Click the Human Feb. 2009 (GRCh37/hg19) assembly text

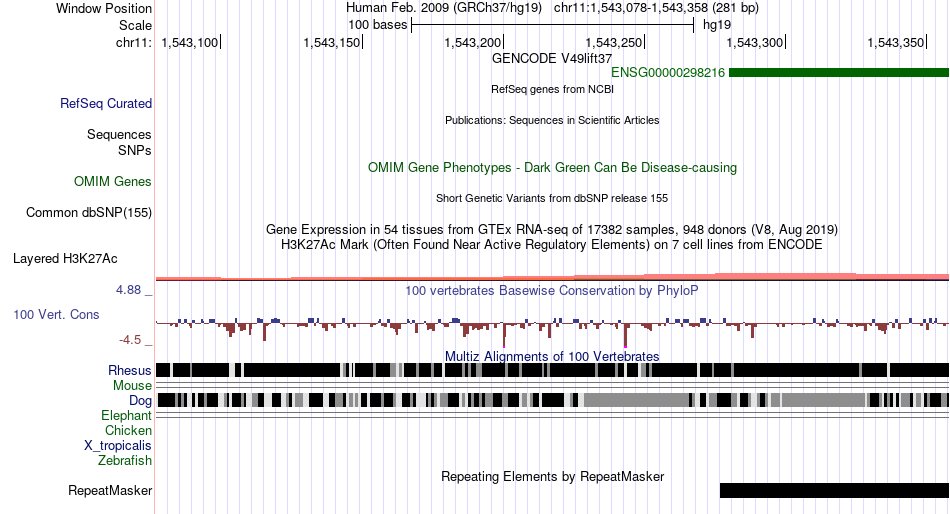[446, 8]
